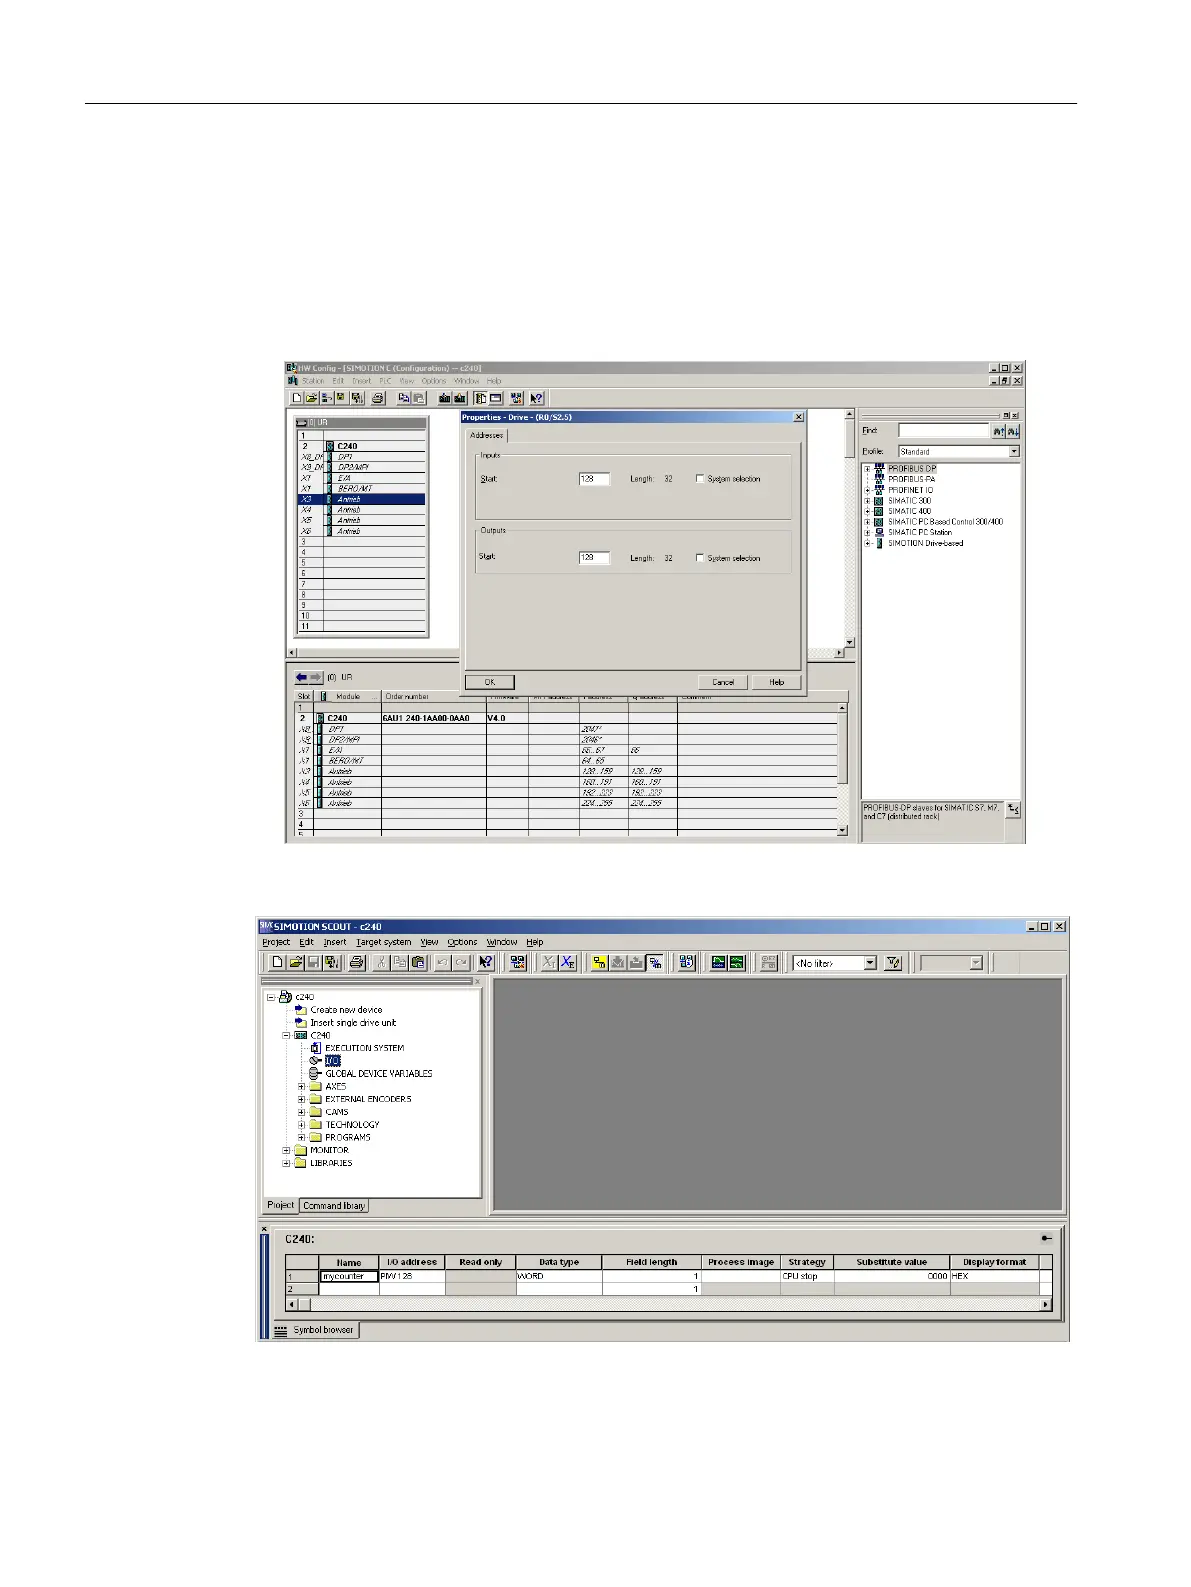Enable System selection for Inputs

(x=700, y=479)
